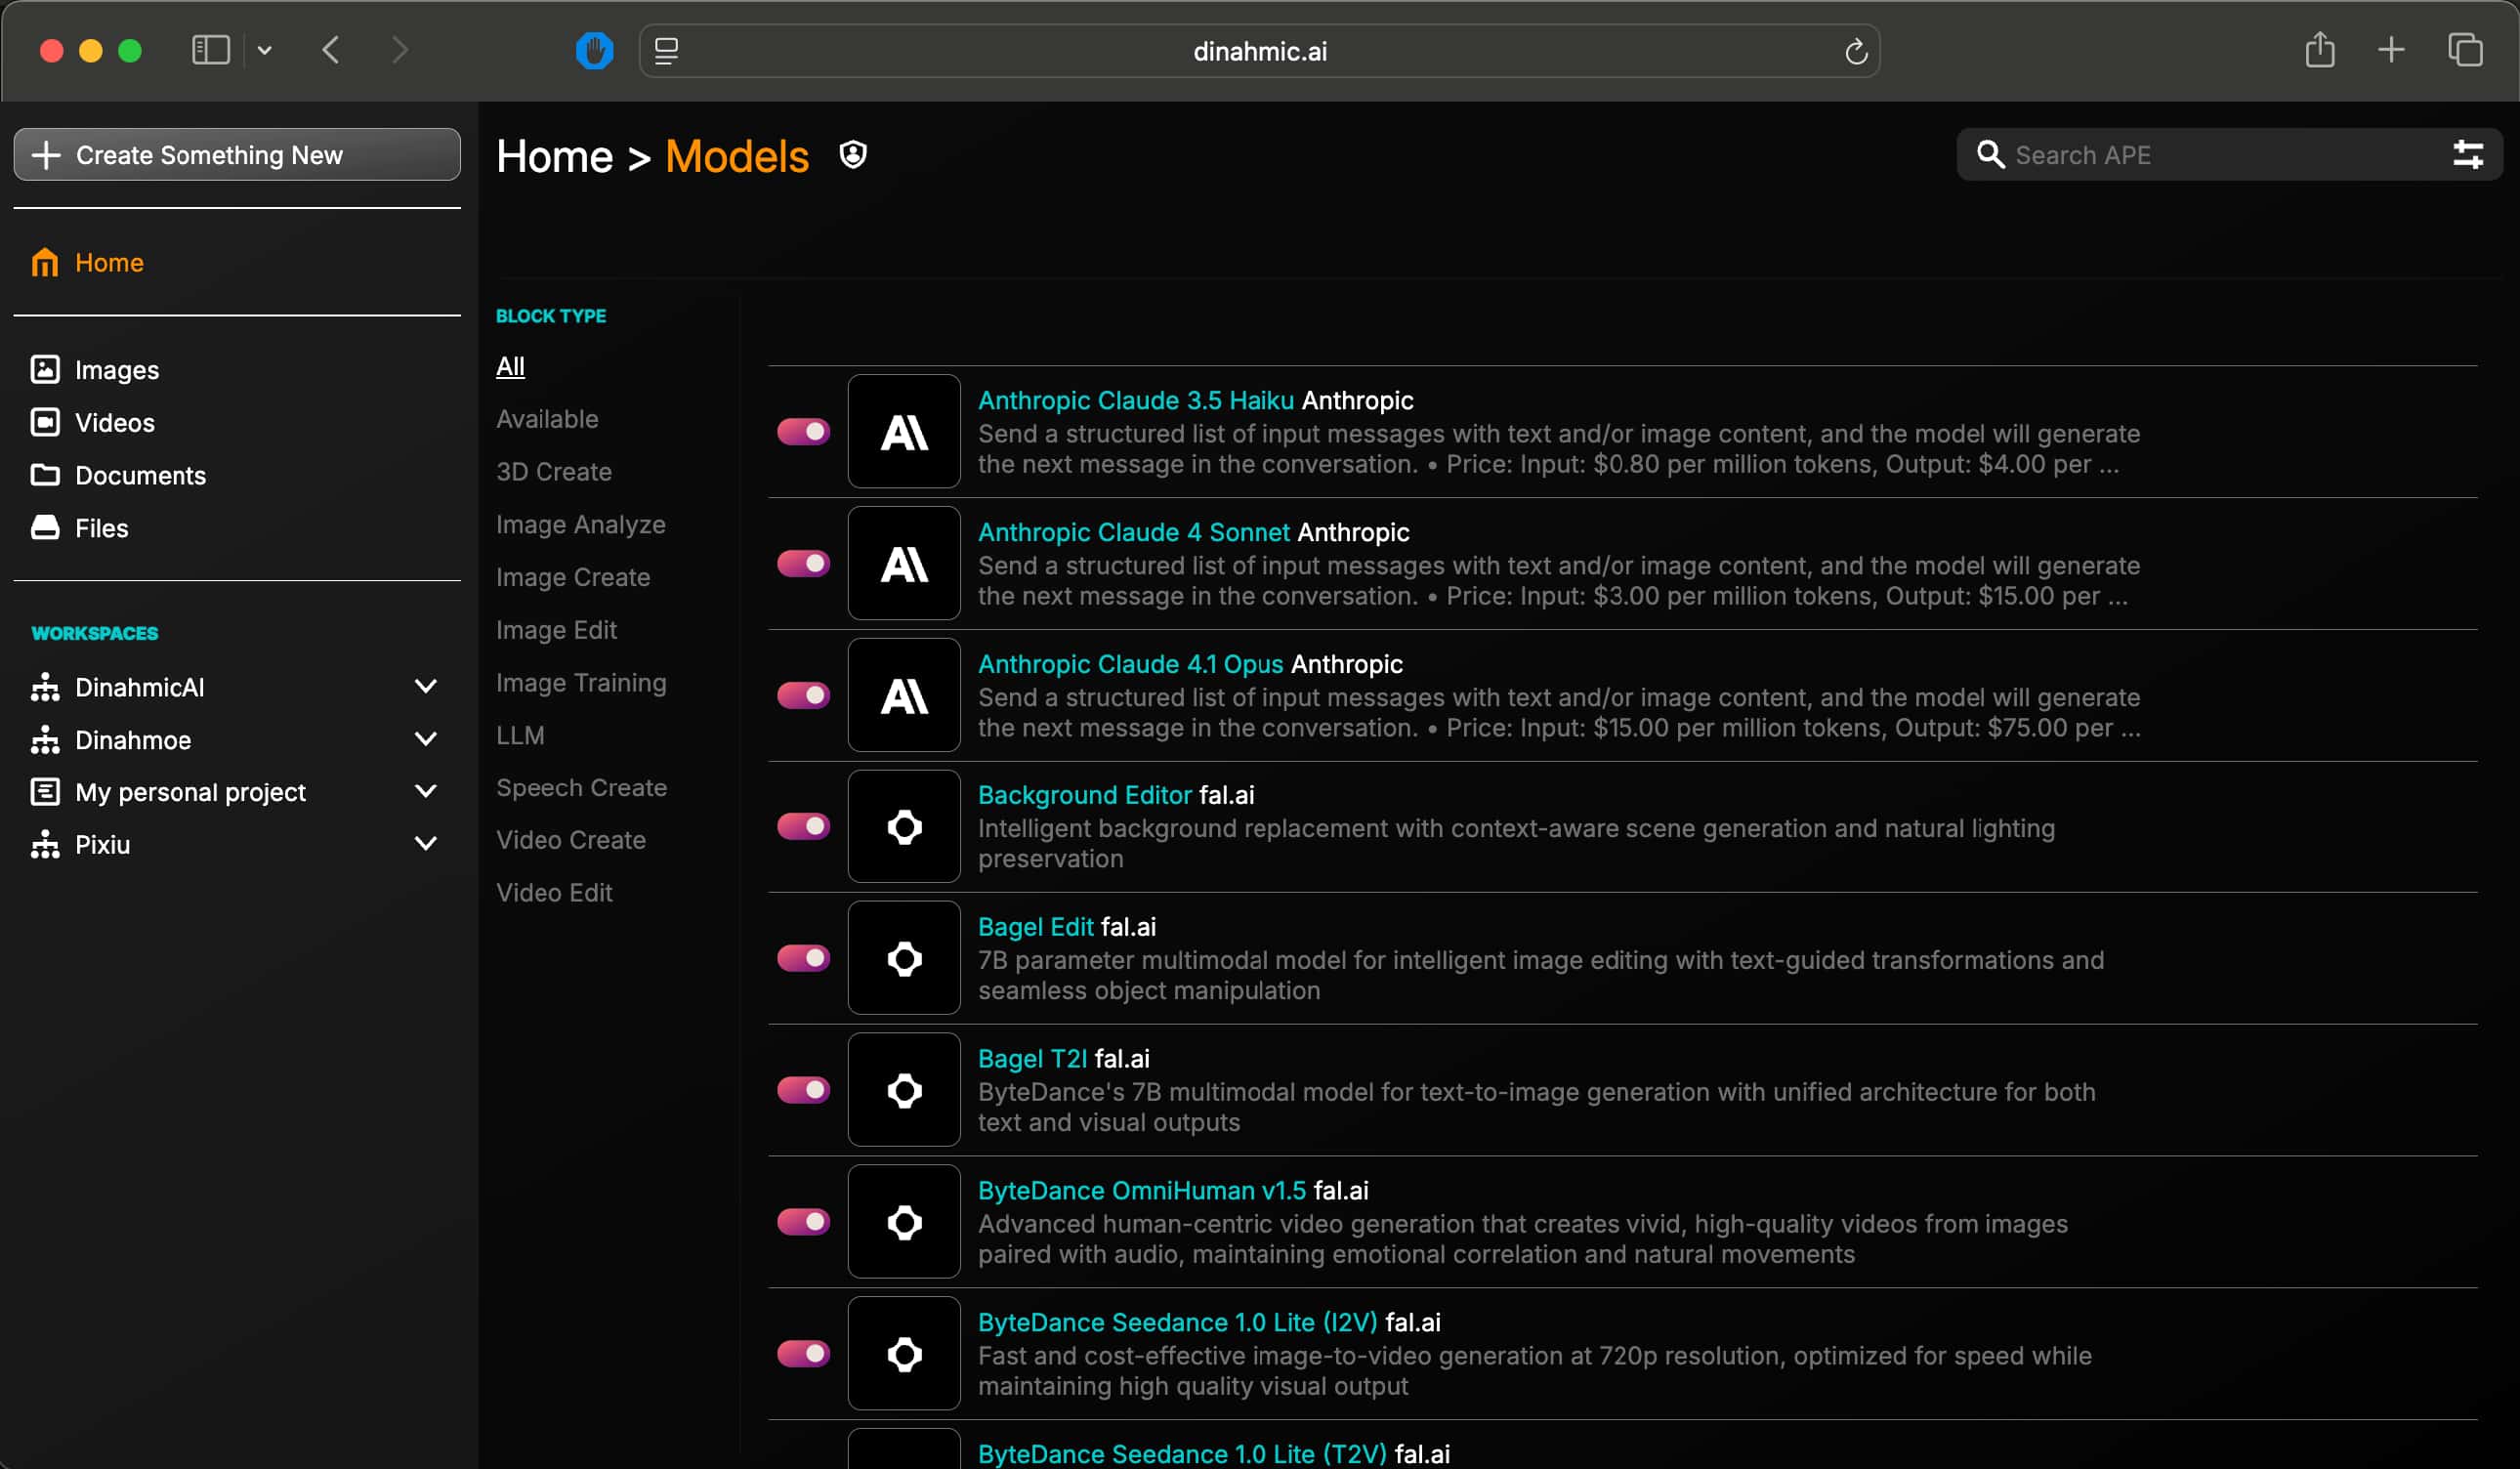Reload the page with refresh icon

(x=1855, y=51)
